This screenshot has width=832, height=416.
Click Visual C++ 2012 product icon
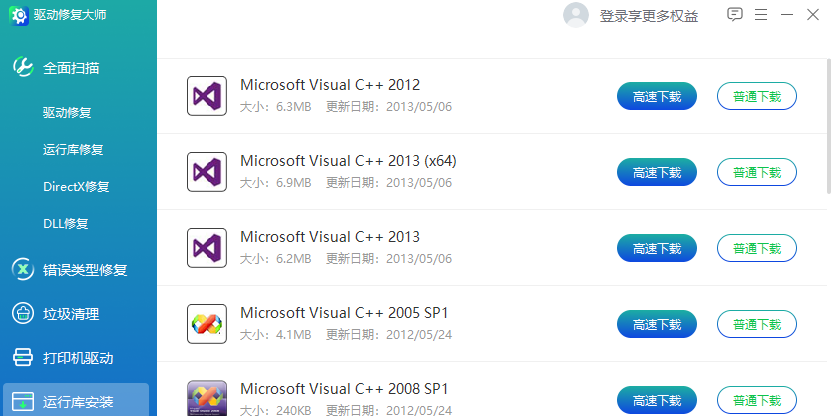[207, 96]
